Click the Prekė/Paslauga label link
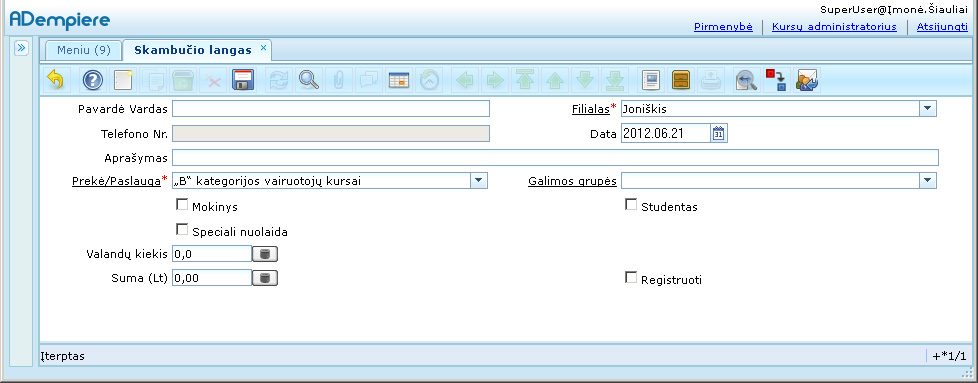The image size is (978, 383). point(117,181)
